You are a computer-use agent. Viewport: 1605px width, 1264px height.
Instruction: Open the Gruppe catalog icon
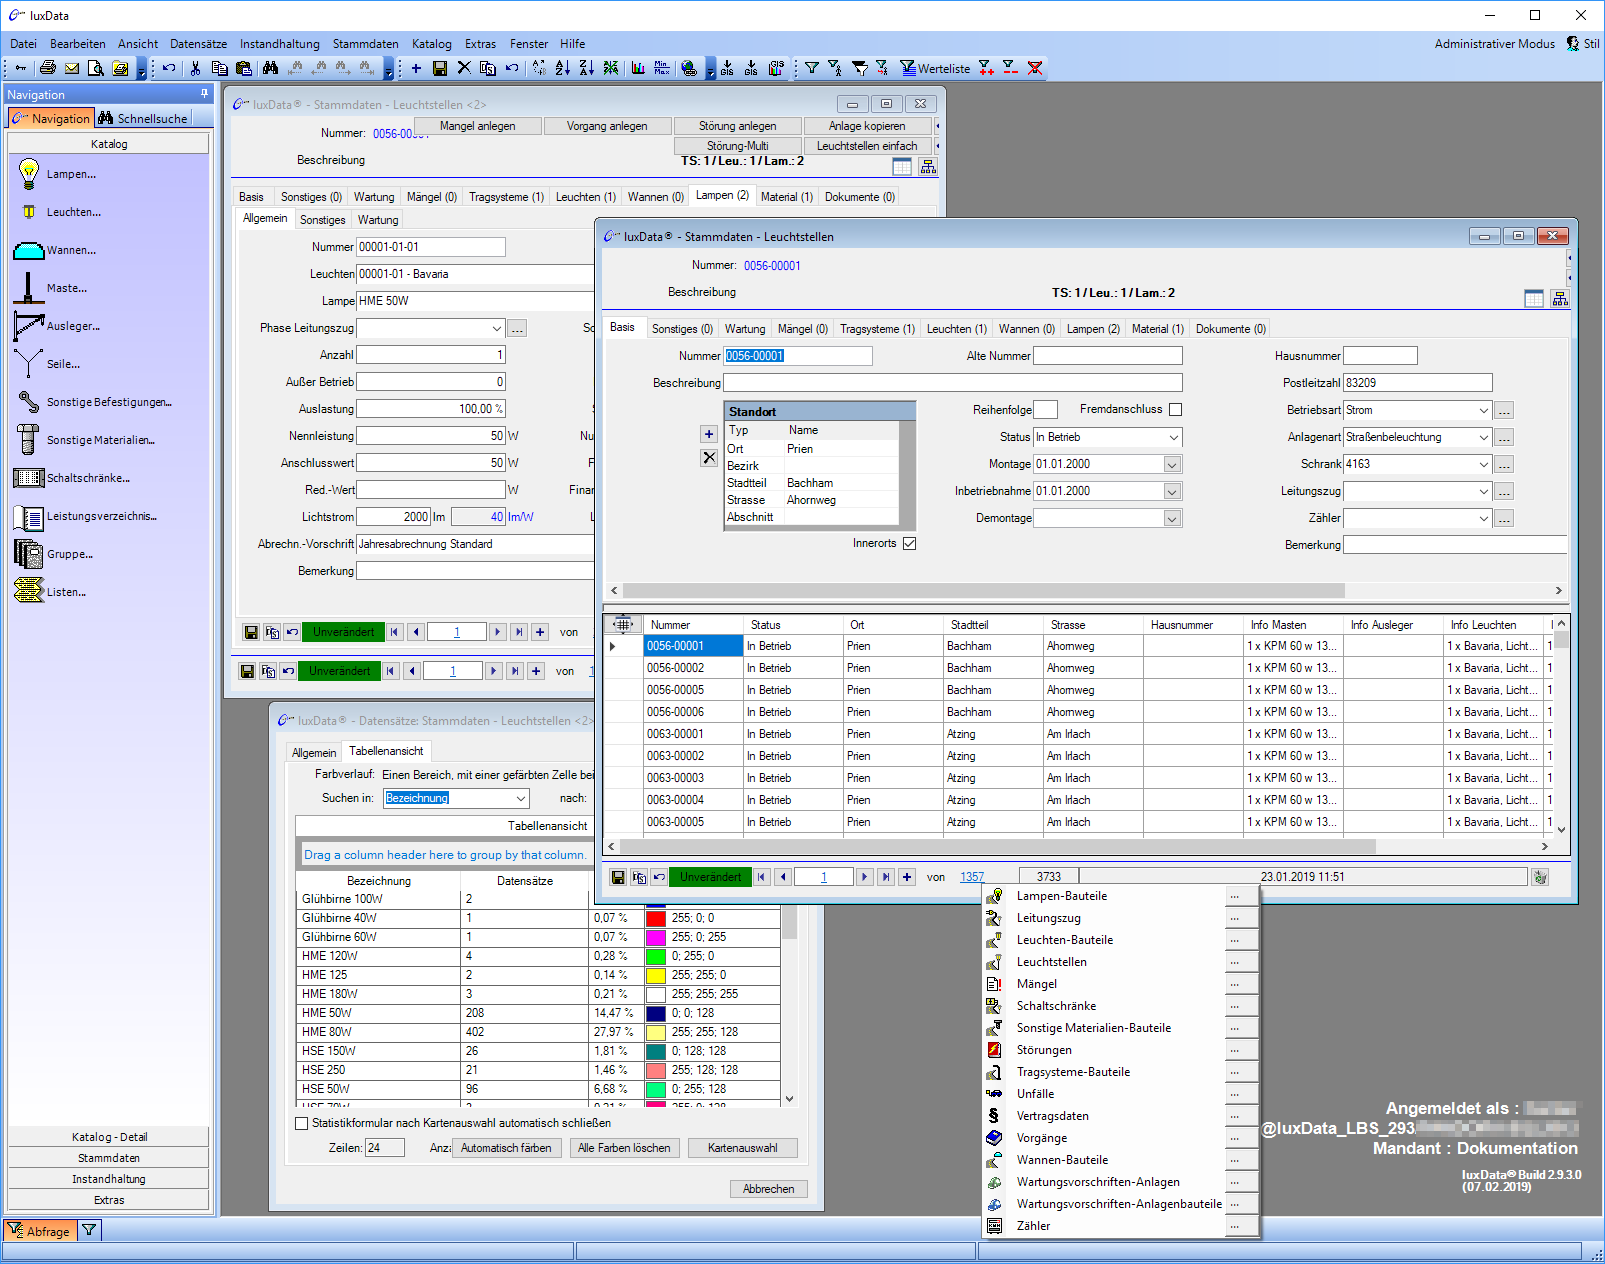pyautogui.click(x=29, y=554)
